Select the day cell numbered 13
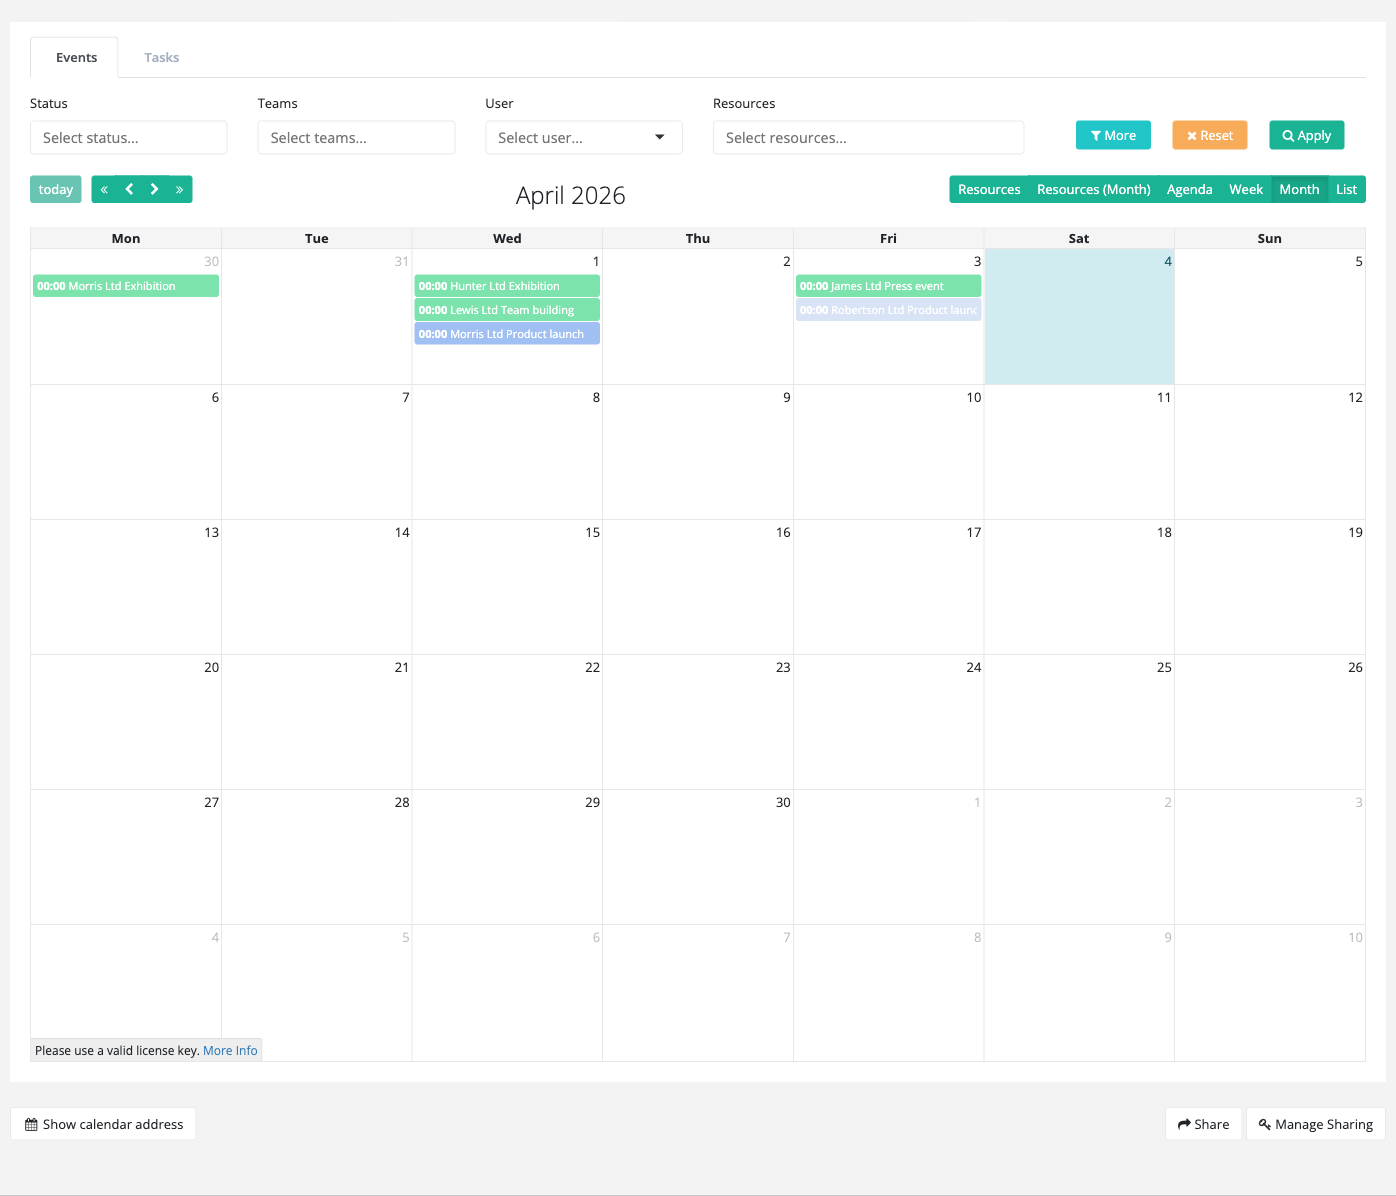Viewport: 1396px width, 1196px height. tap(126, 587)
